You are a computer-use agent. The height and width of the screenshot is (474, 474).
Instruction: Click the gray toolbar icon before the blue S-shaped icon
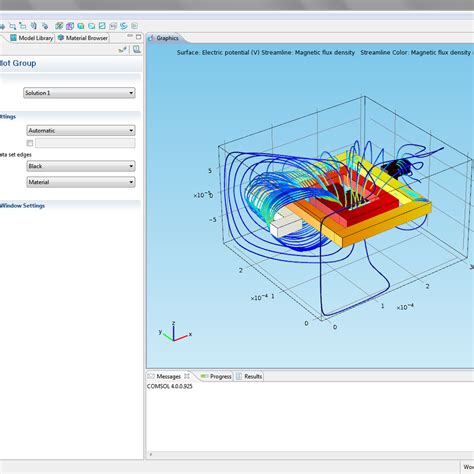point(113,26)
